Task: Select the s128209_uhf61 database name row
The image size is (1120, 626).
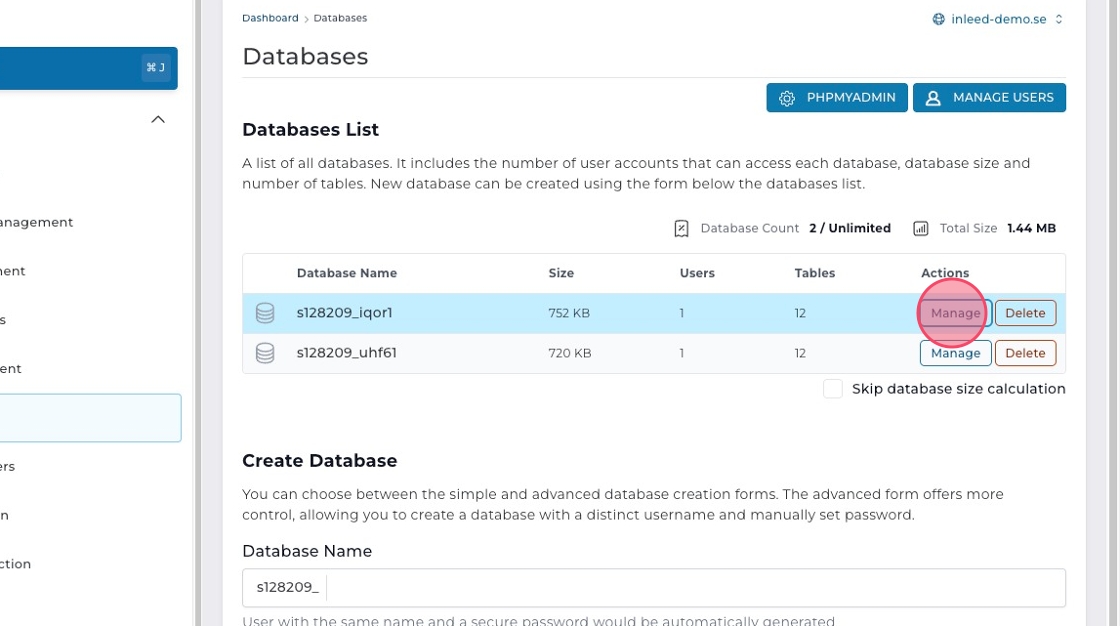Action: pos(346,353)
